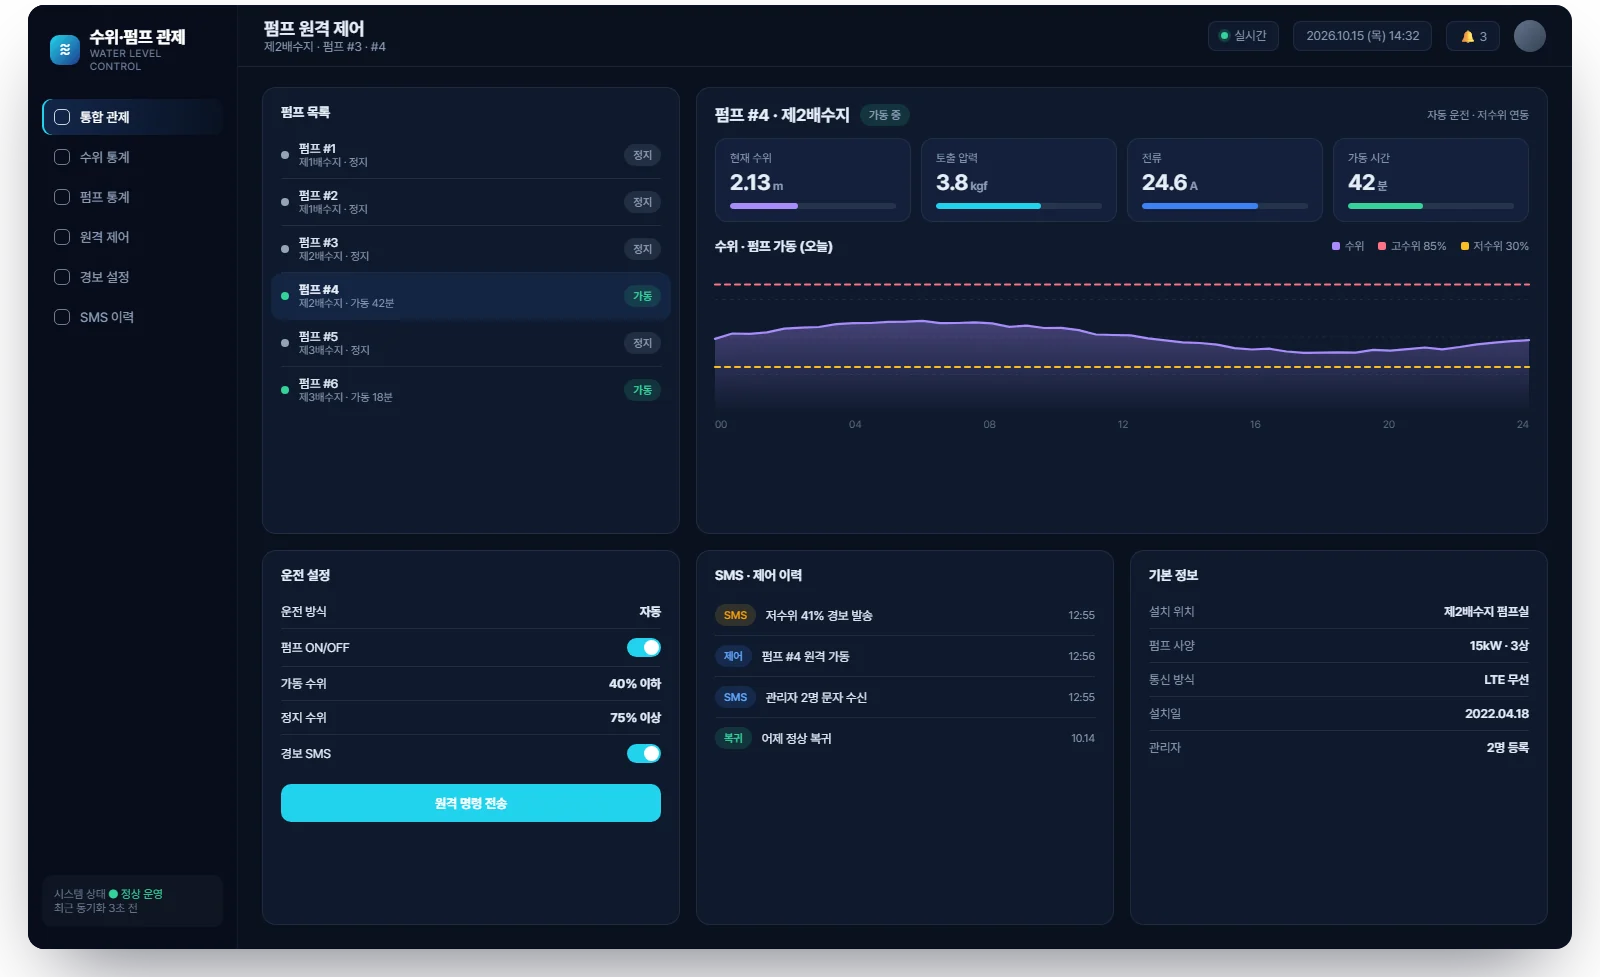
Task: Click the date 2026.10.15 14:32 display
Action: coord(1362,36)
